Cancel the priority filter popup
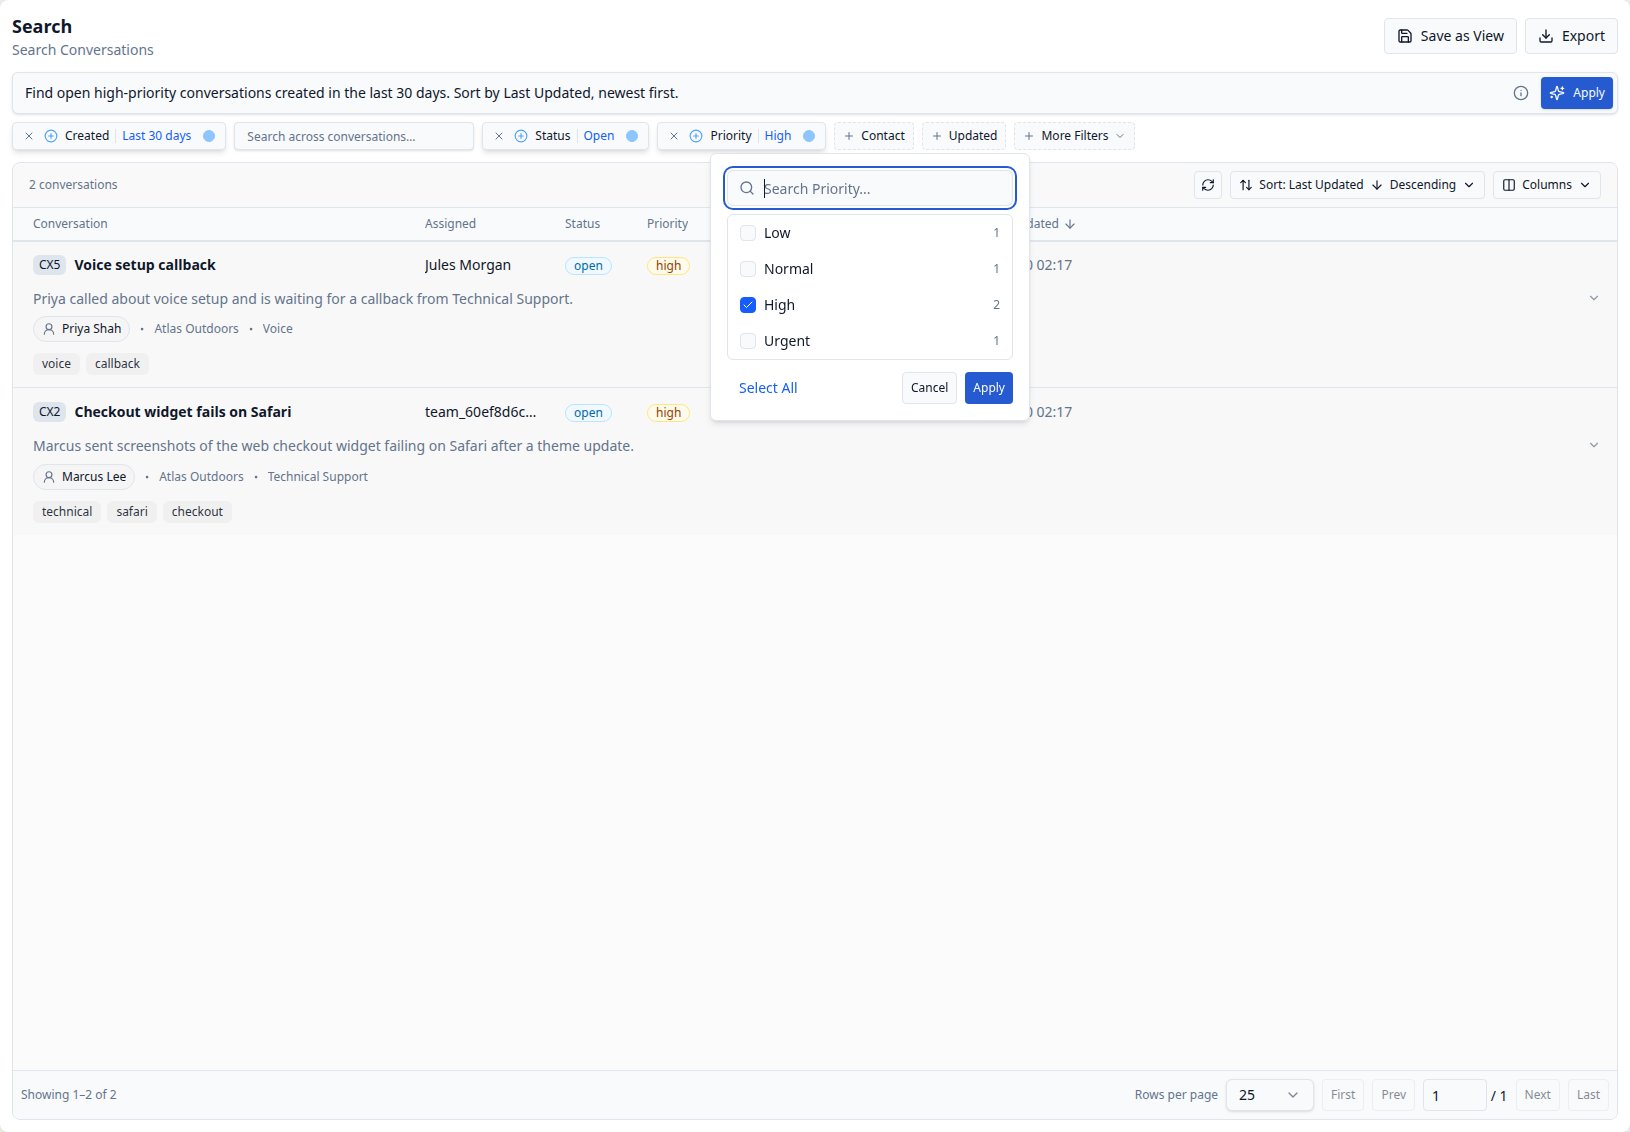This screenshot has height=1132, width=1630. pos(929,388)
